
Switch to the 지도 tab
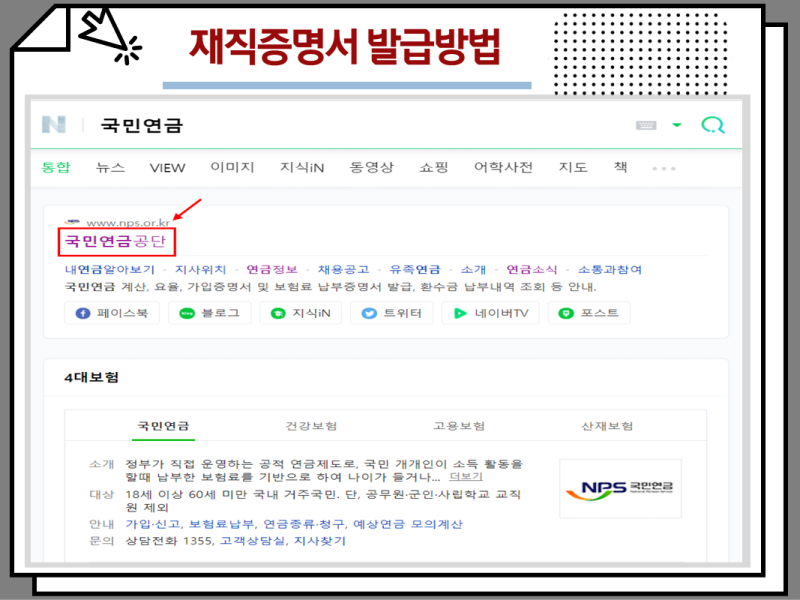573,167
